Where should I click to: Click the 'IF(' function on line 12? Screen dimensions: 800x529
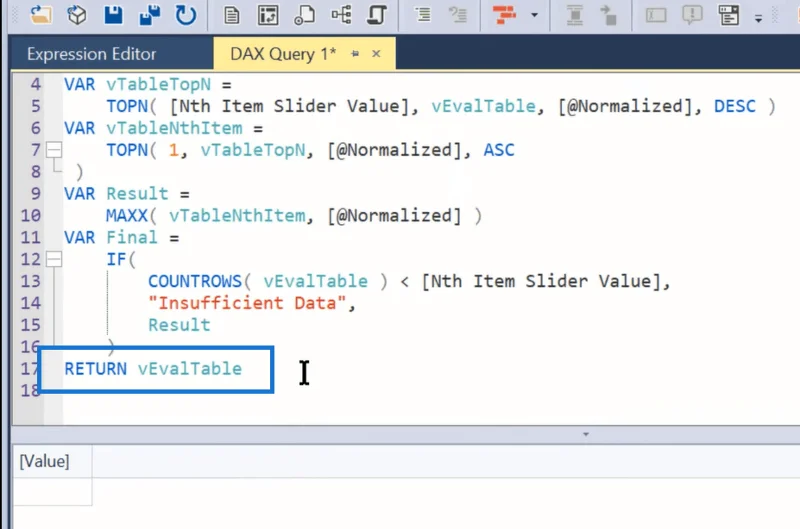[121, 259]
